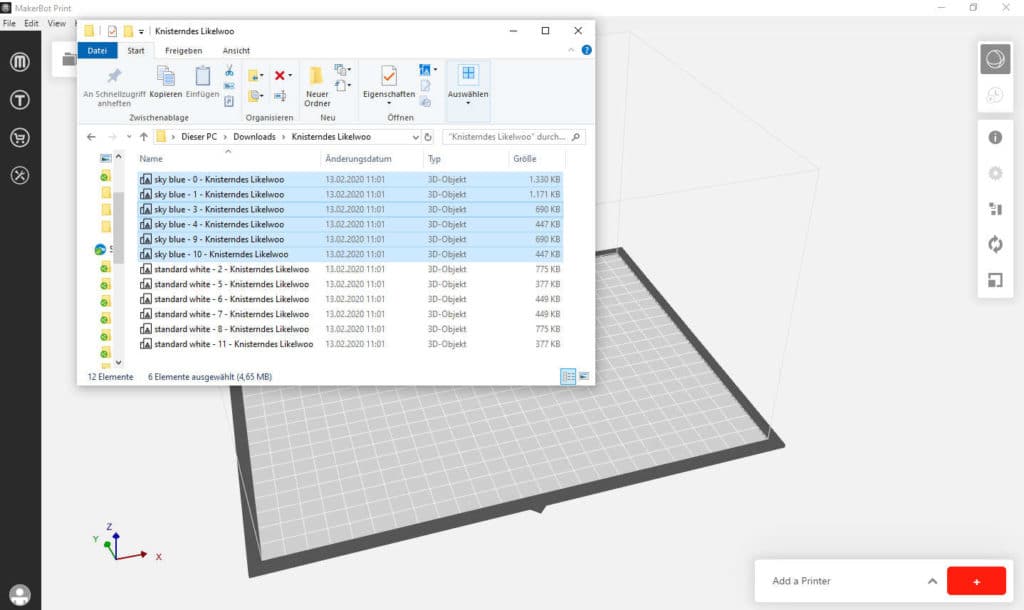Expand the Add a Printer chevron
Viewport: 1024px width, 610px height.
click(x=932, y=581)
